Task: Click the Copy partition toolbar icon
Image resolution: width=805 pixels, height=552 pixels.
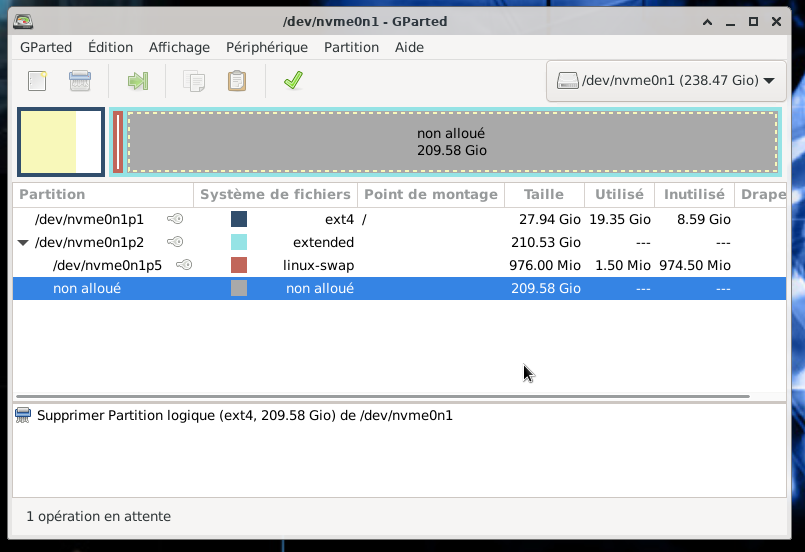Action: (194, 81)
